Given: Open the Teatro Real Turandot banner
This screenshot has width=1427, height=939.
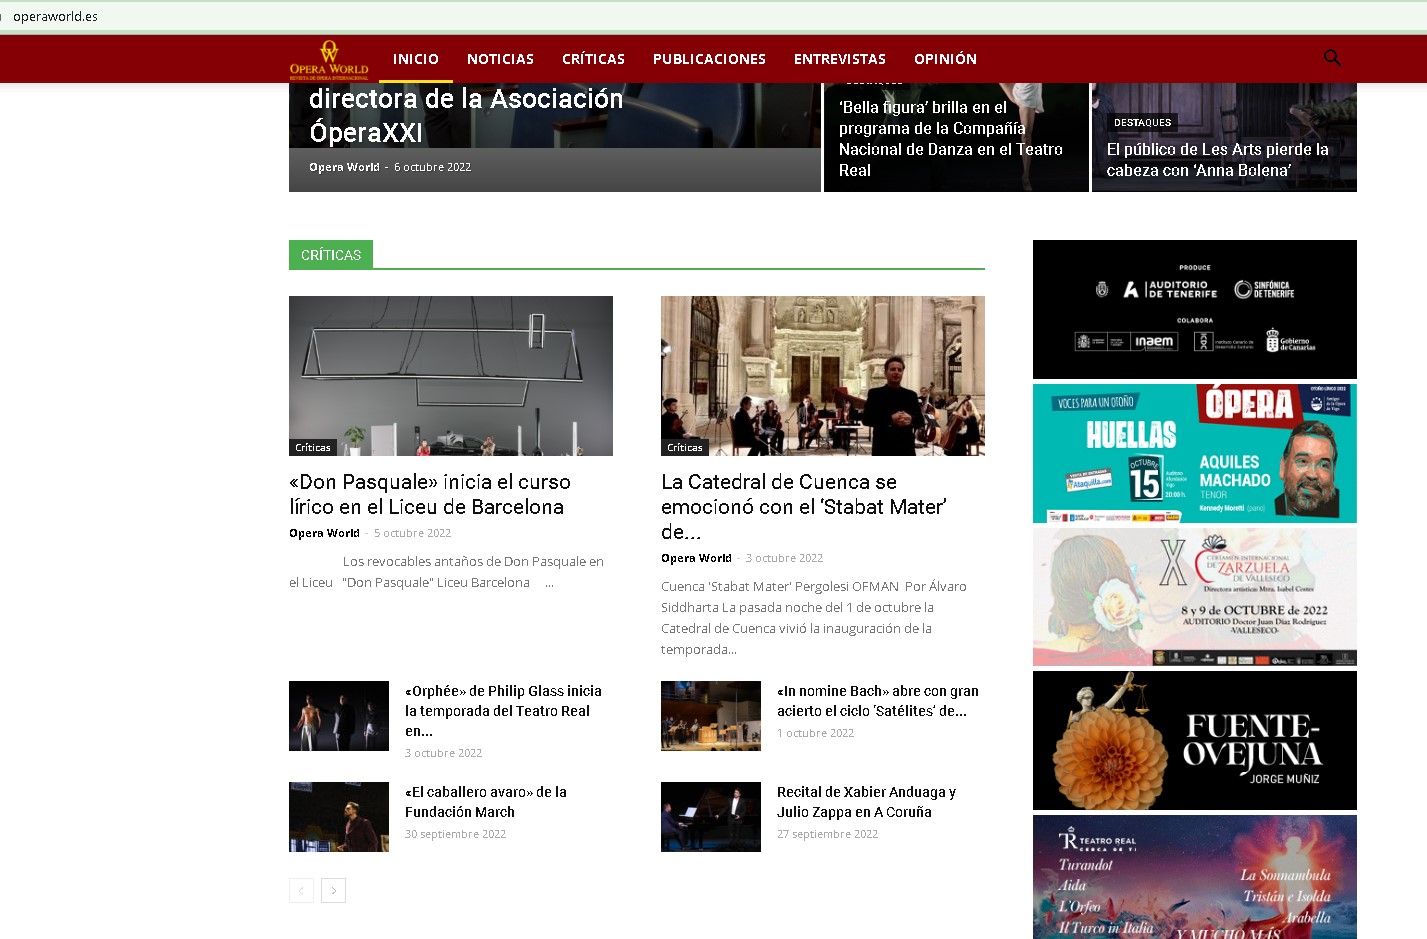Looking at the screenshot, I should pos(1195,877).
